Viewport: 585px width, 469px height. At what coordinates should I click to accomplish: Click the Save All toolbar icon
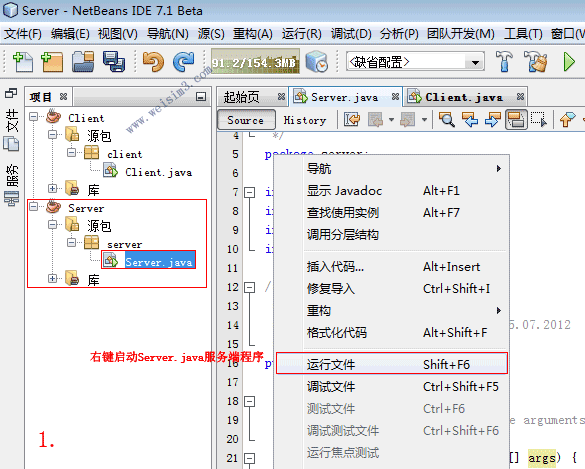[114, 62]
